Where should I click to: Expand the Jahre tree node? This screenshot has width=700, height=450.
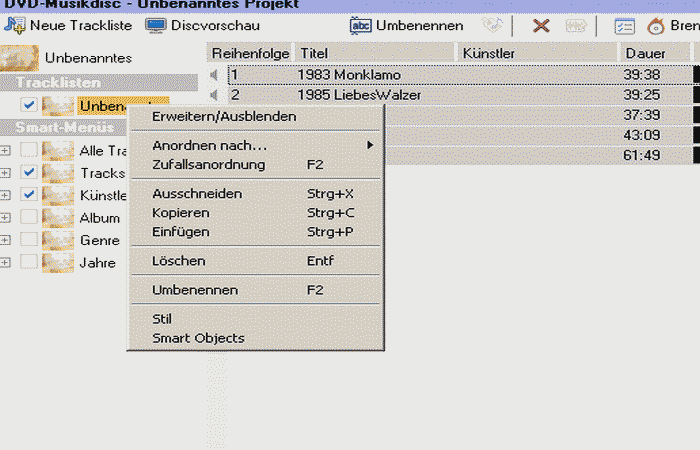[x=7, y=262]
